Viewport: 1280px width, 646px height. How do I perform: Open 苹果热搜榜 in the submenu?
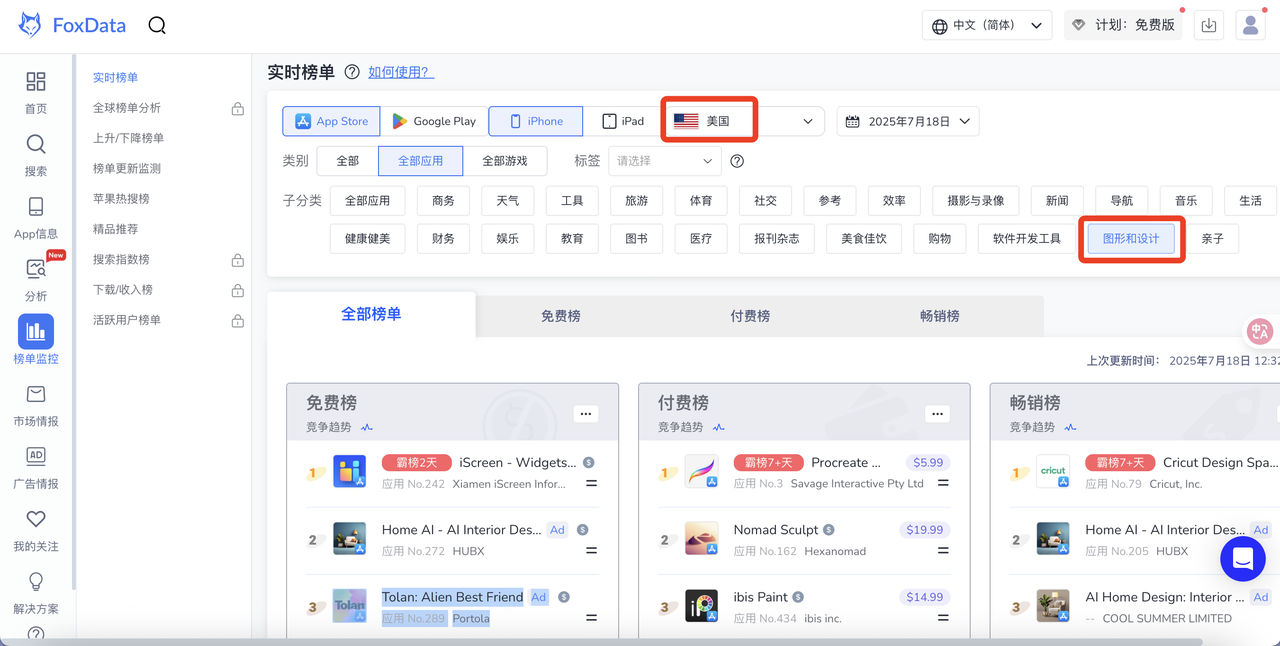pyautogui.click(x=121, y=199)
